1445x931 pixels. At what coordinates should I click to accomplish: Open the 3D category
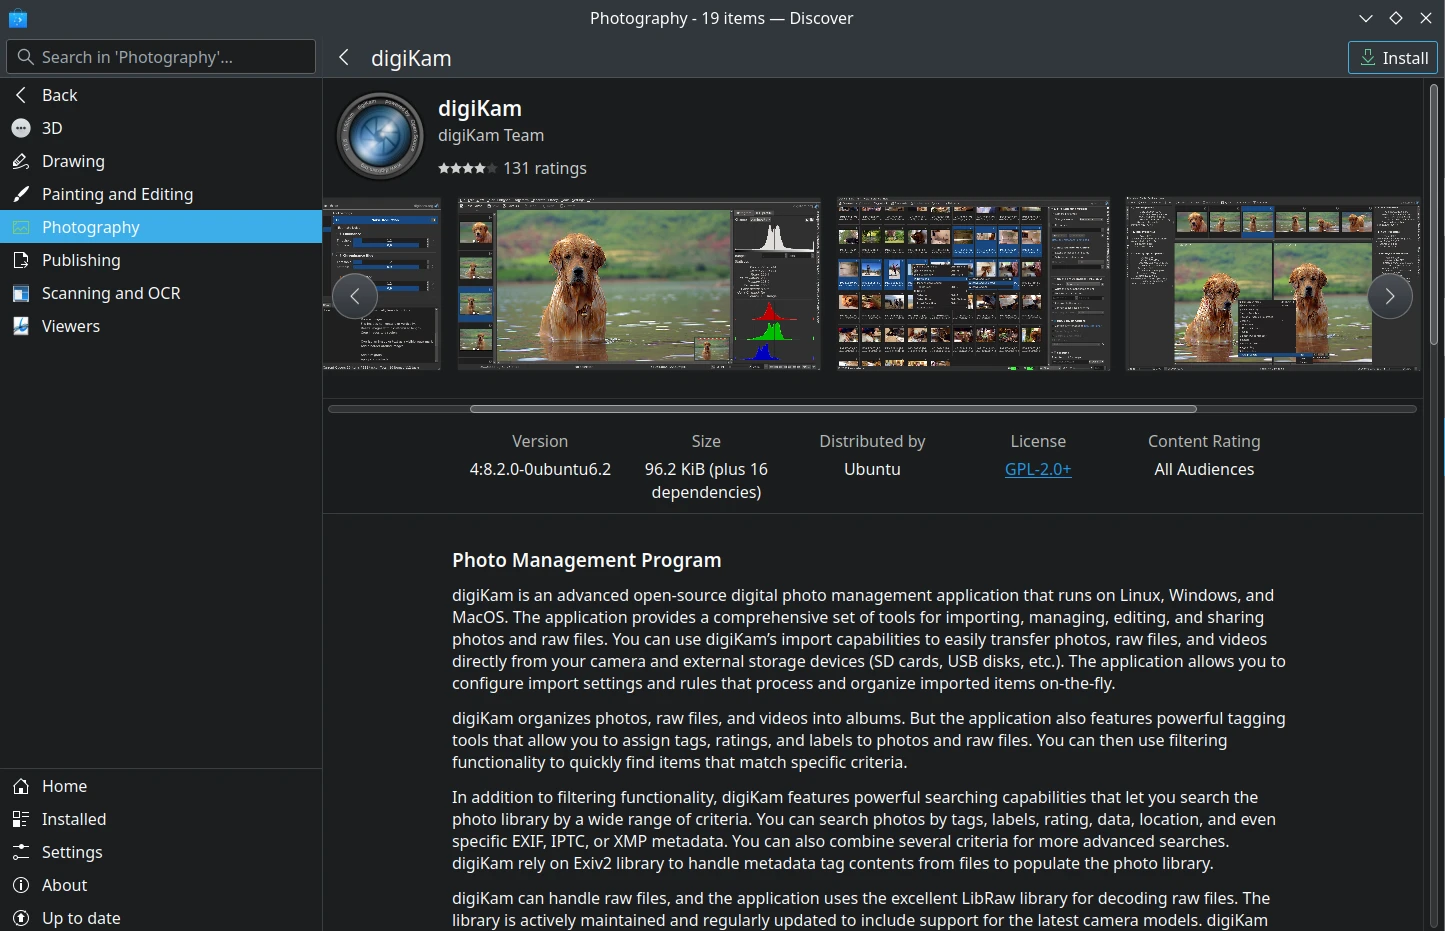[x=51, y=128]
